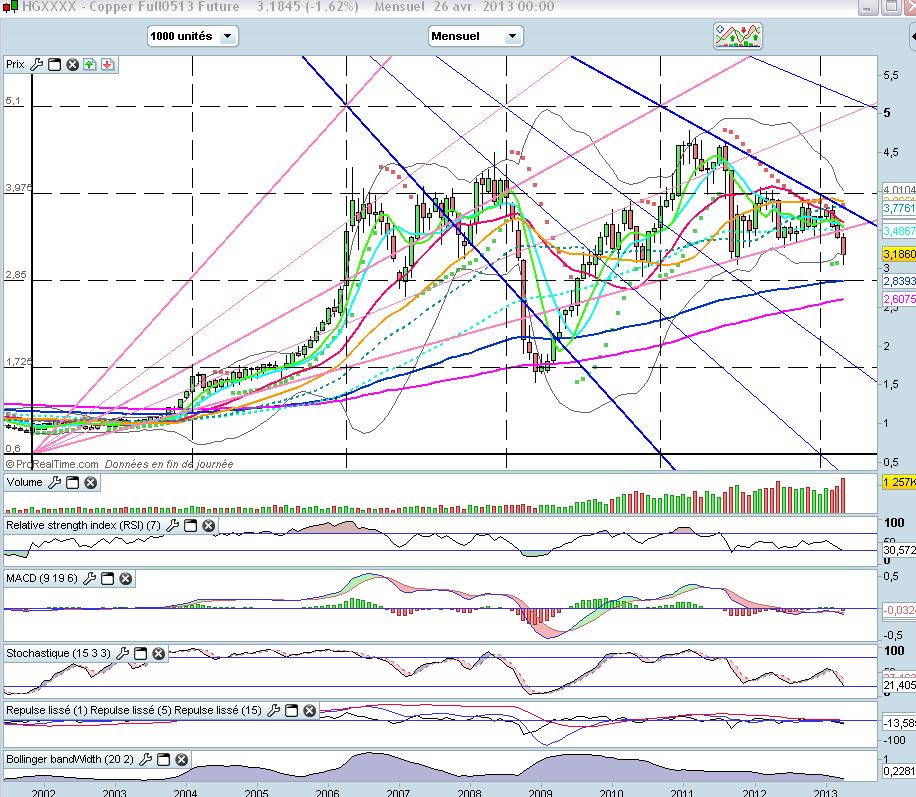916x797 pixels.
Task: Close the Repulse lissé panel
Action: coord(310,711)
